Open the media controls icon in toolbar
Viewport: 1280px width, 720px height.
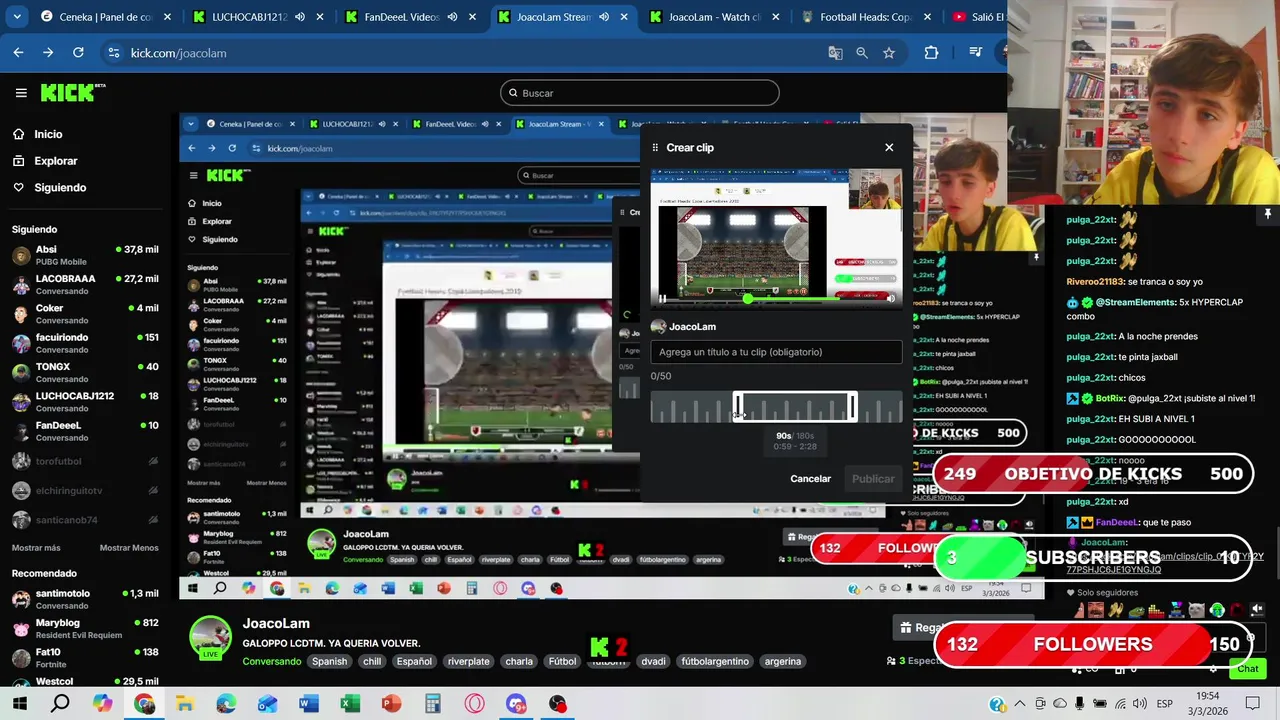pyautogui.click(x=976, y=53)
